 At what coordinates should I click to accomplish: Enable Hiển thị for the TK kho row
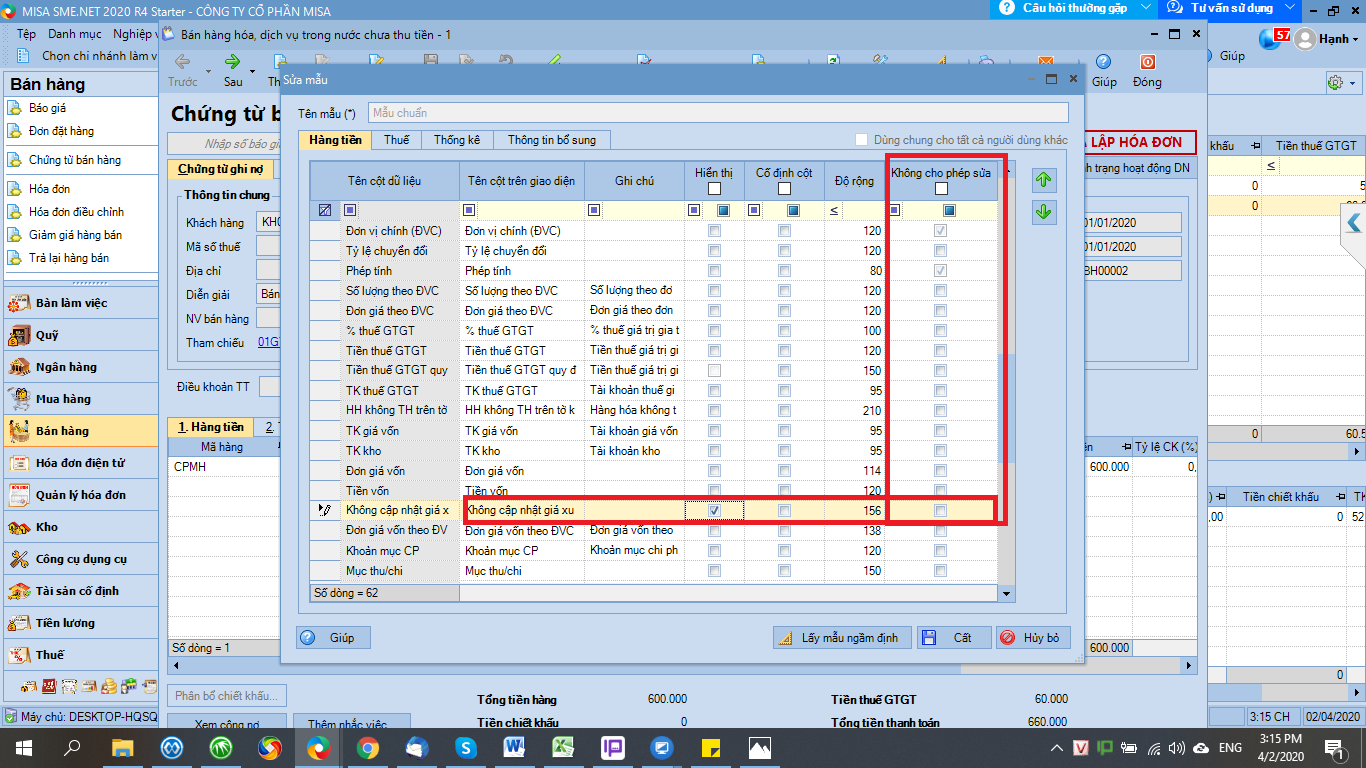click(714, 450)
